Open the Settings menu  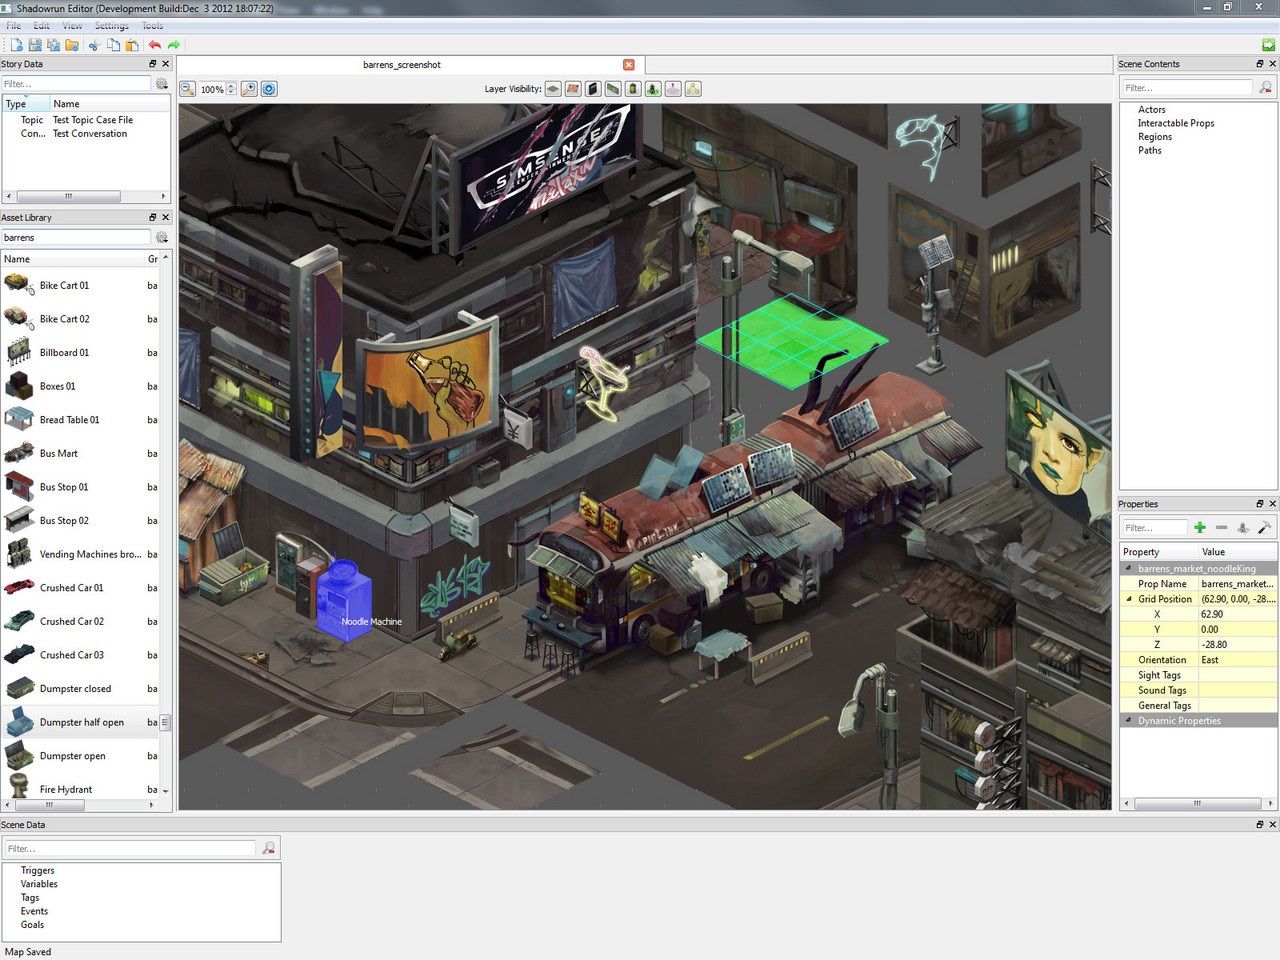tap(111, 26)
